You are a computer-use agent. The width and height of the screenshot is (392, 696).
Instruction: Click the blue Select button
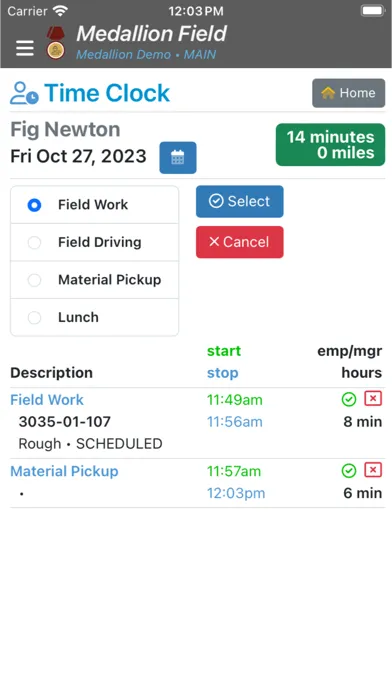click(240, 202)
